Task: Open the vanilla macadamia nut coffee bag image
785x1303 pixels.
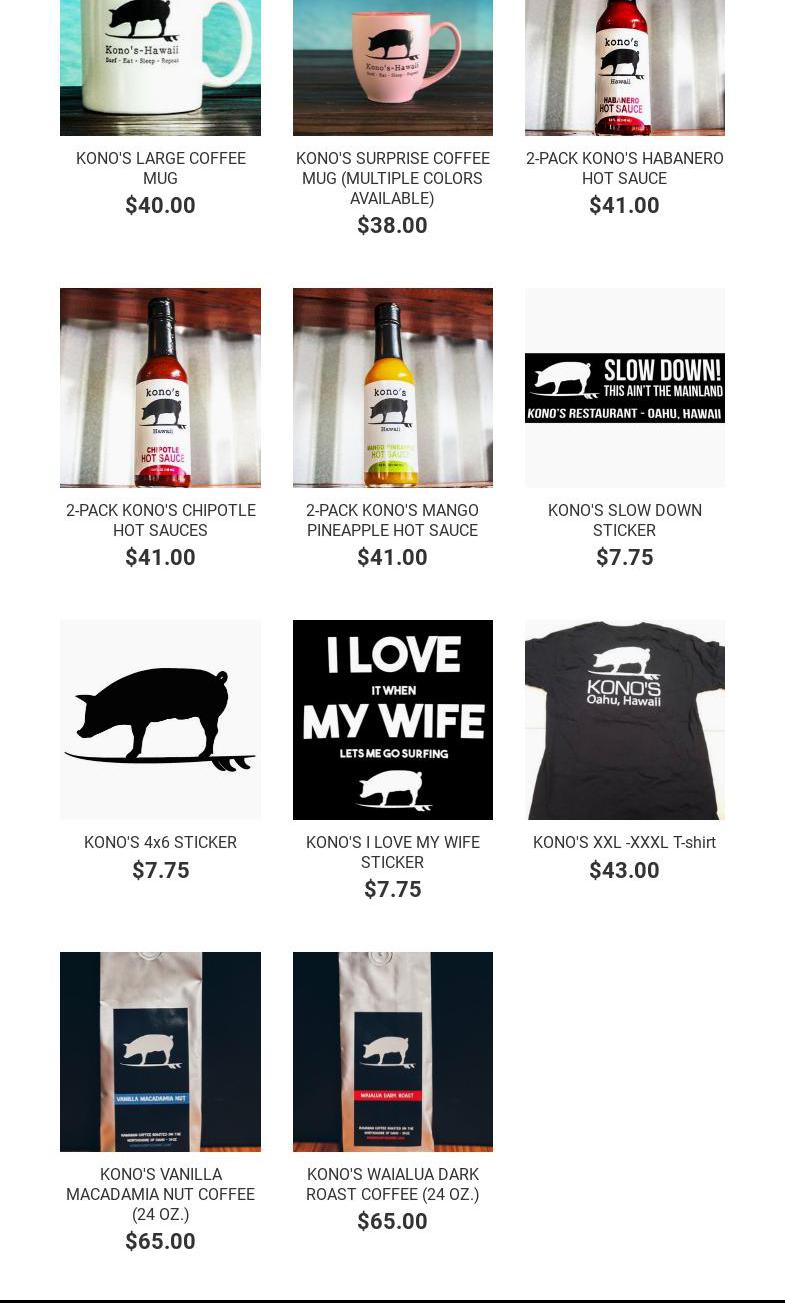Action: pyautogui.click(x=160, y=1052)
